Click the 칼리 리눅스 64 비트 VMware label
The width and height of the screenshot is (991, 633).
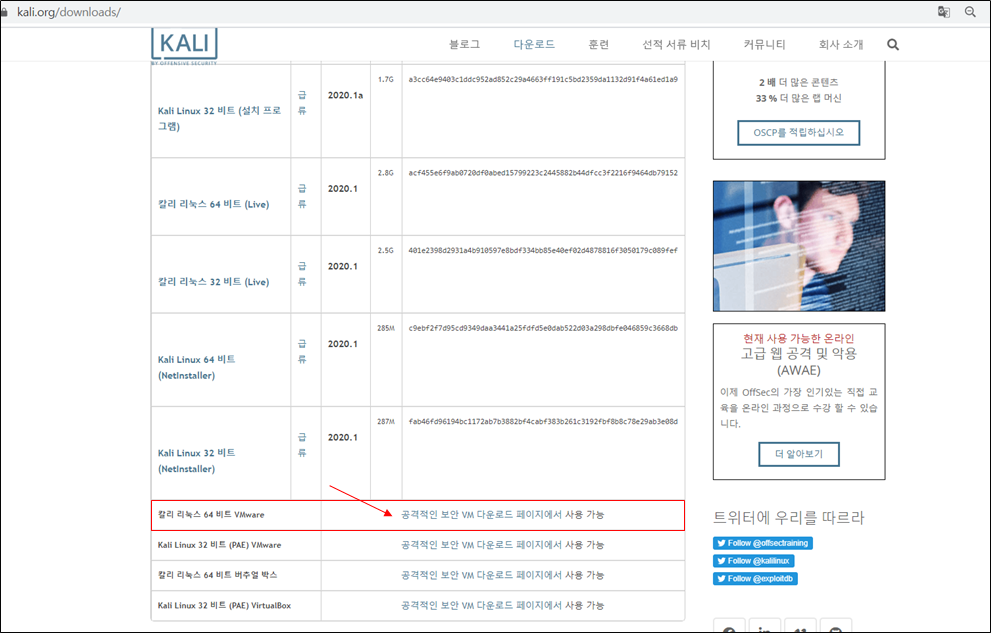[x=211, y=515]
